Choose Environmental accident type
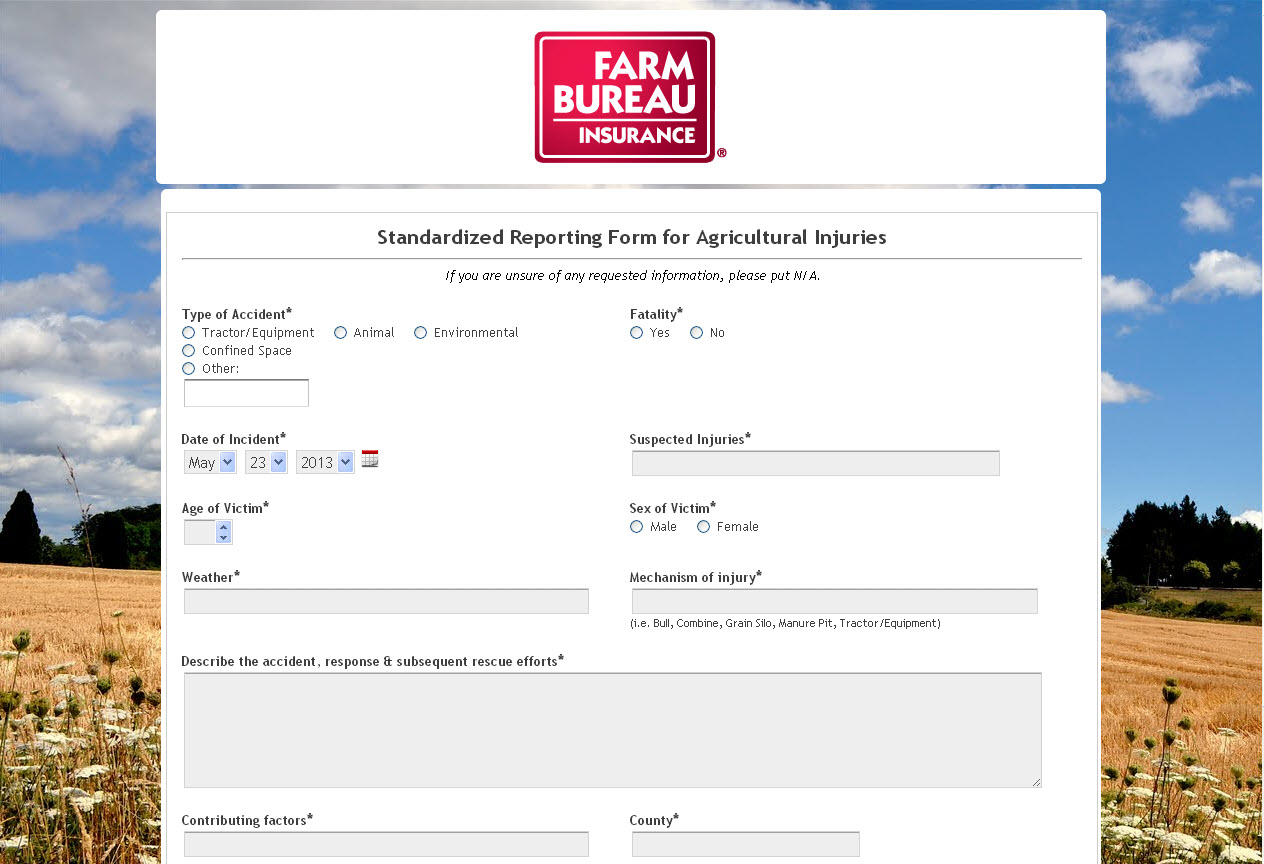Viewport: 1264px width, 864px height. click(421, 333)
